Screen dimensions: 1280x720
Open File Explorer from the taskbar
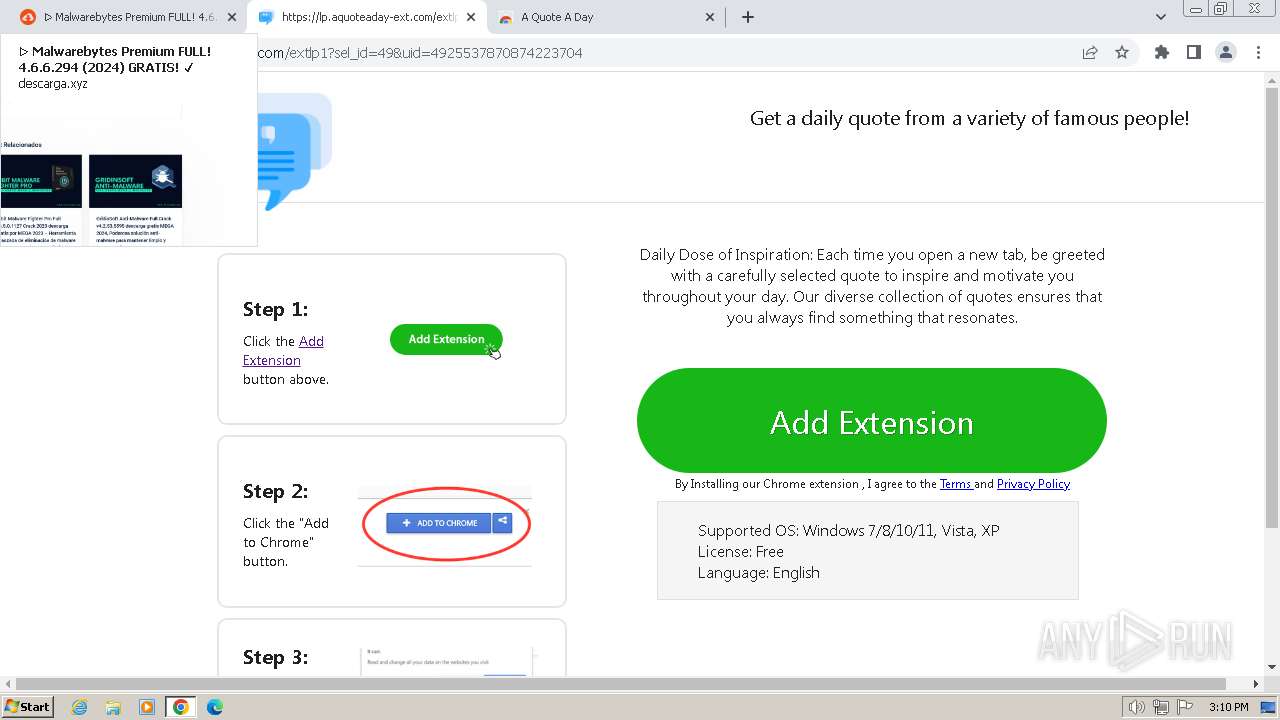click(113, 707)
